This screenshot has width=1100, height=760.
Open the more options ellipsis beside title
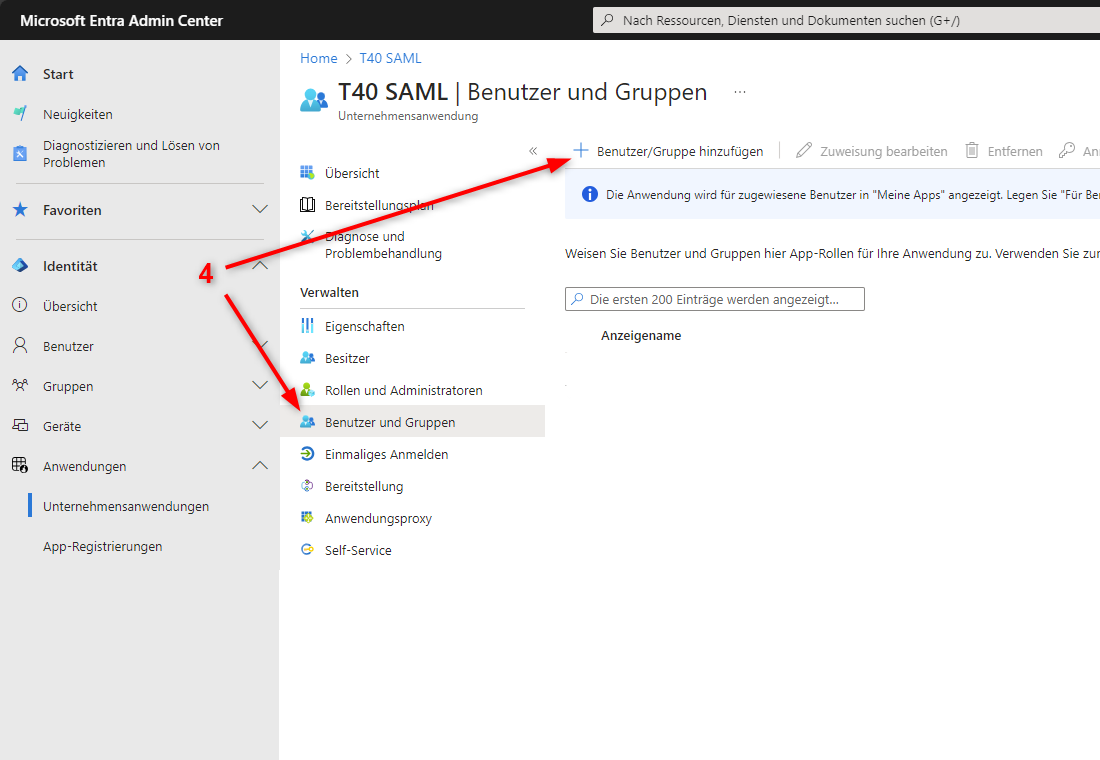pos(740,92)
